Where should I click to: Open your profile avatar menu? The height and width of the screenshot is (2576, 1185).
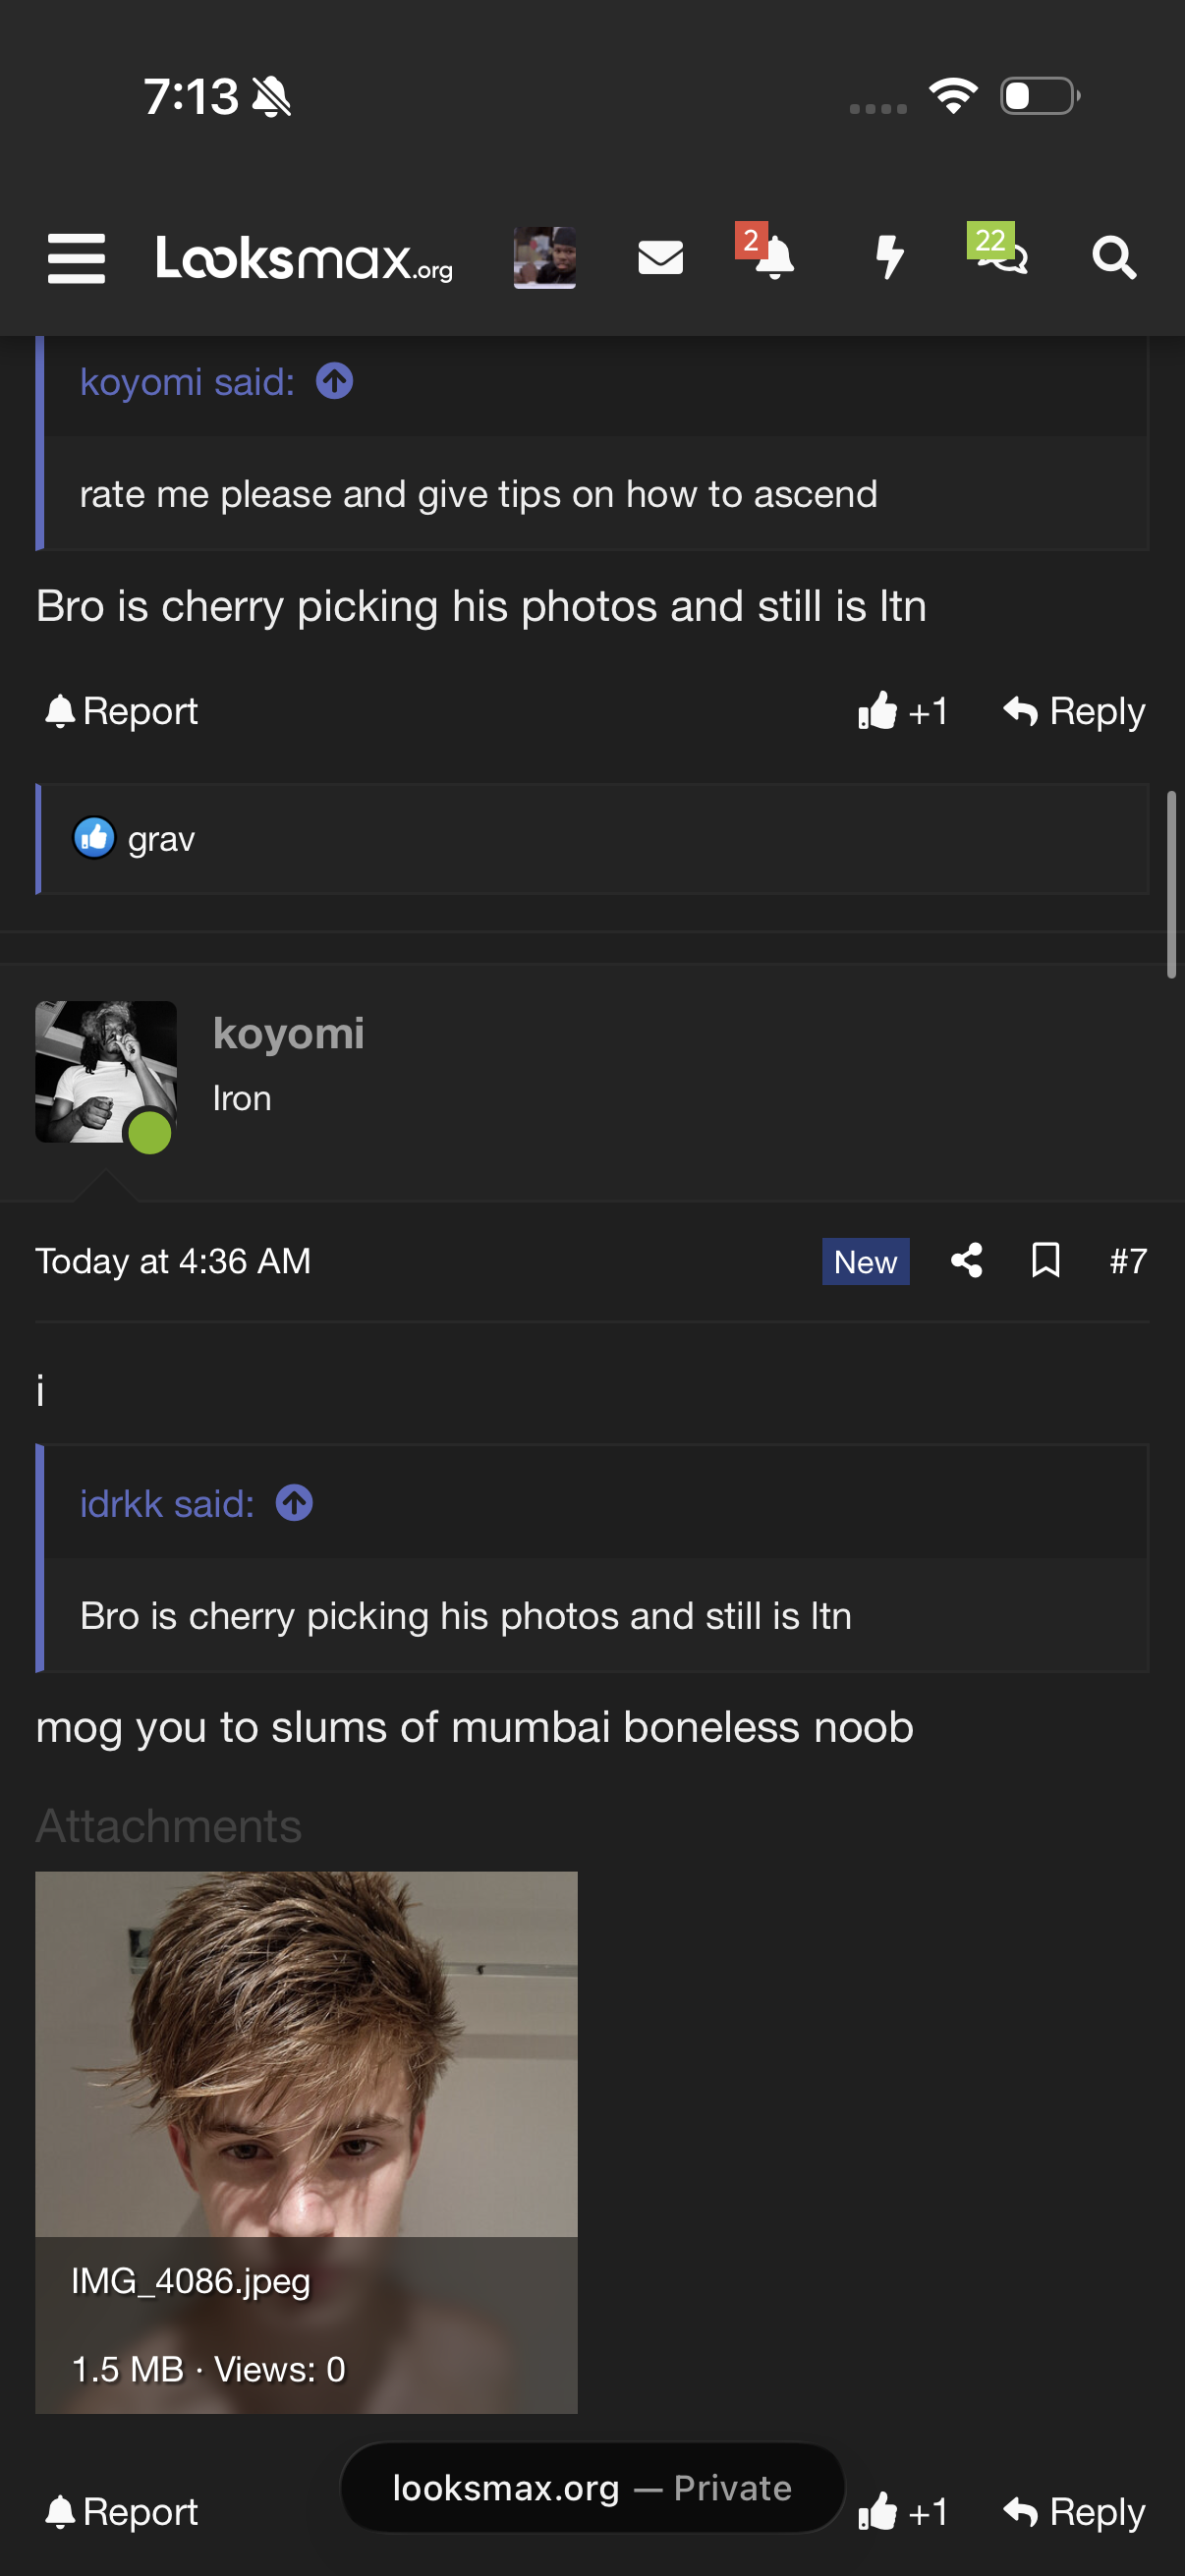click(544, 257)
